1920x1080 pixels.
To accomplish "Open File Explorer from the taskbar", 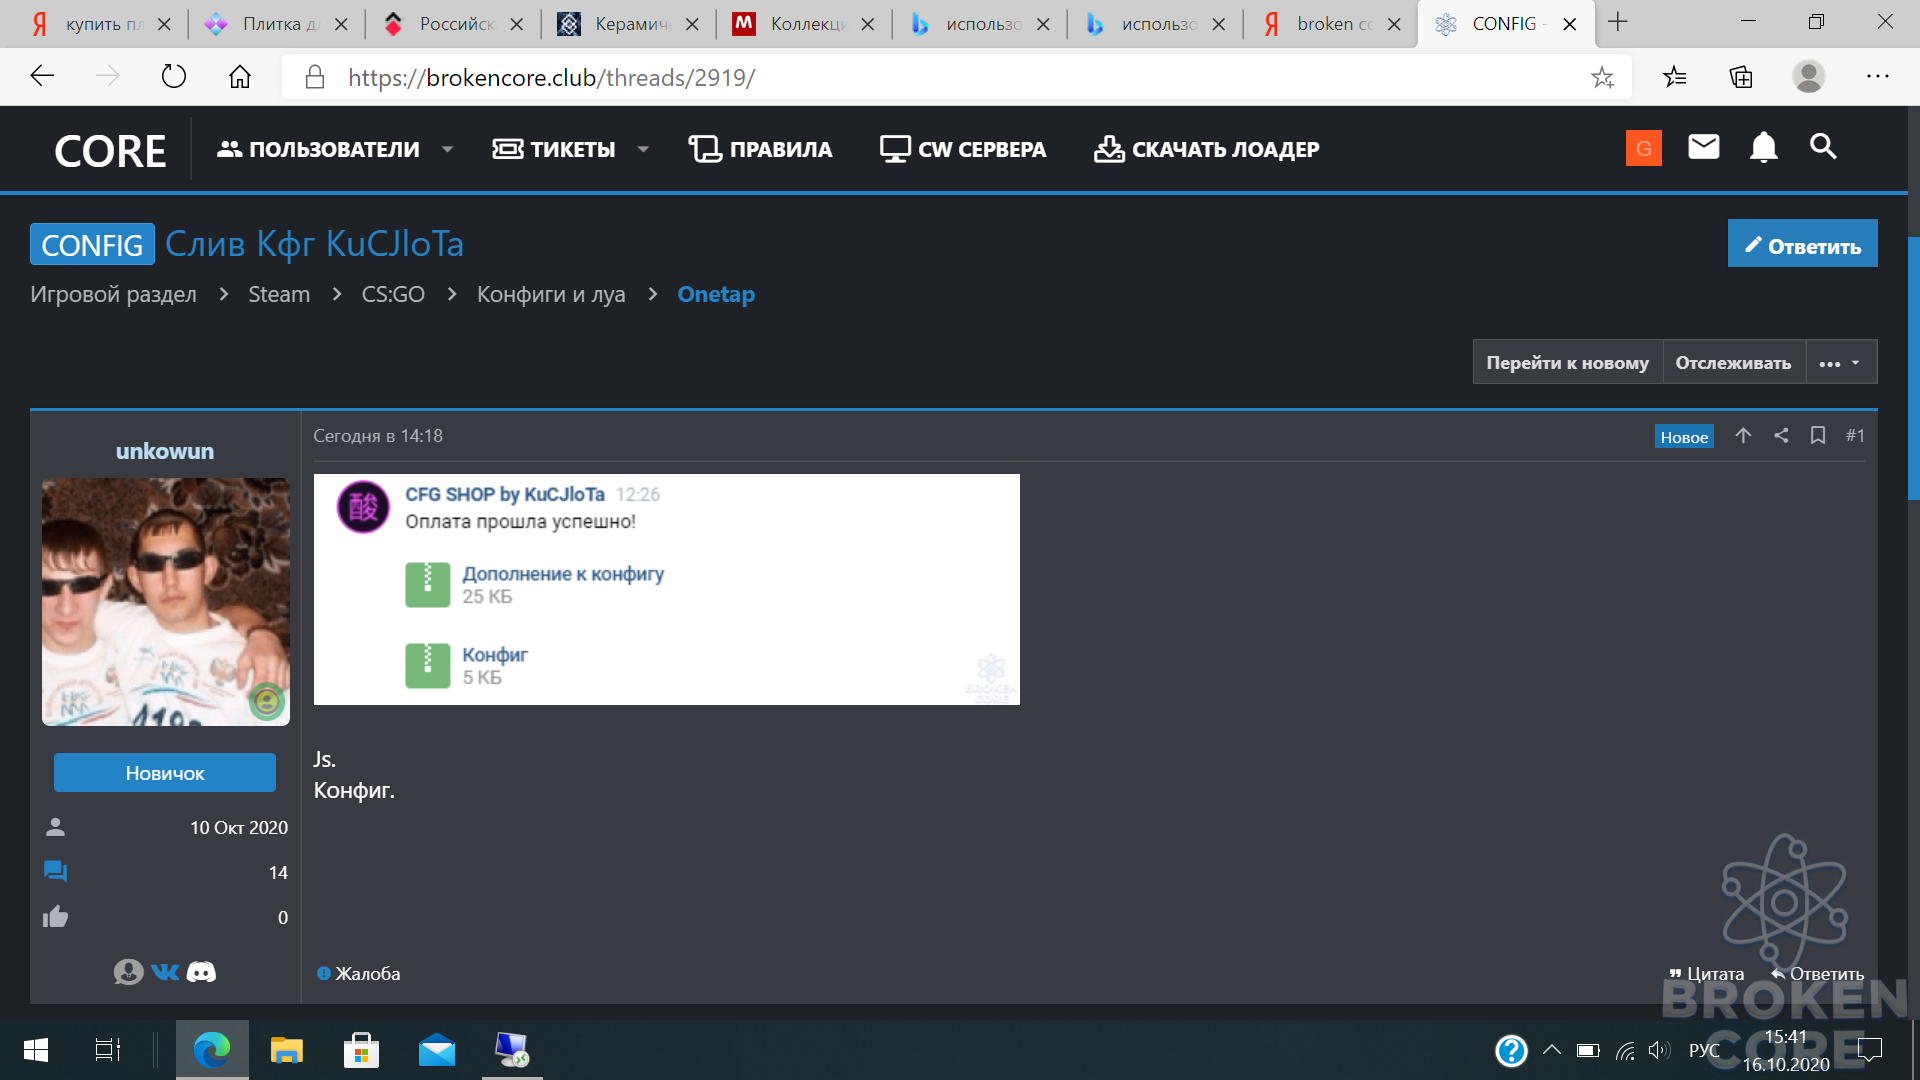I will click(286, 1050).
